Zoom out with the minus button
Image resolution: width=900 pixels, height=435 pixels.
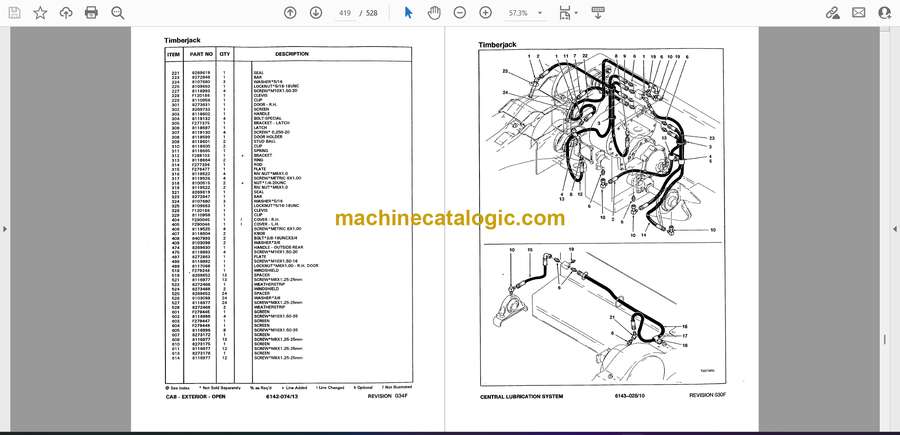[x=460, y=13]
